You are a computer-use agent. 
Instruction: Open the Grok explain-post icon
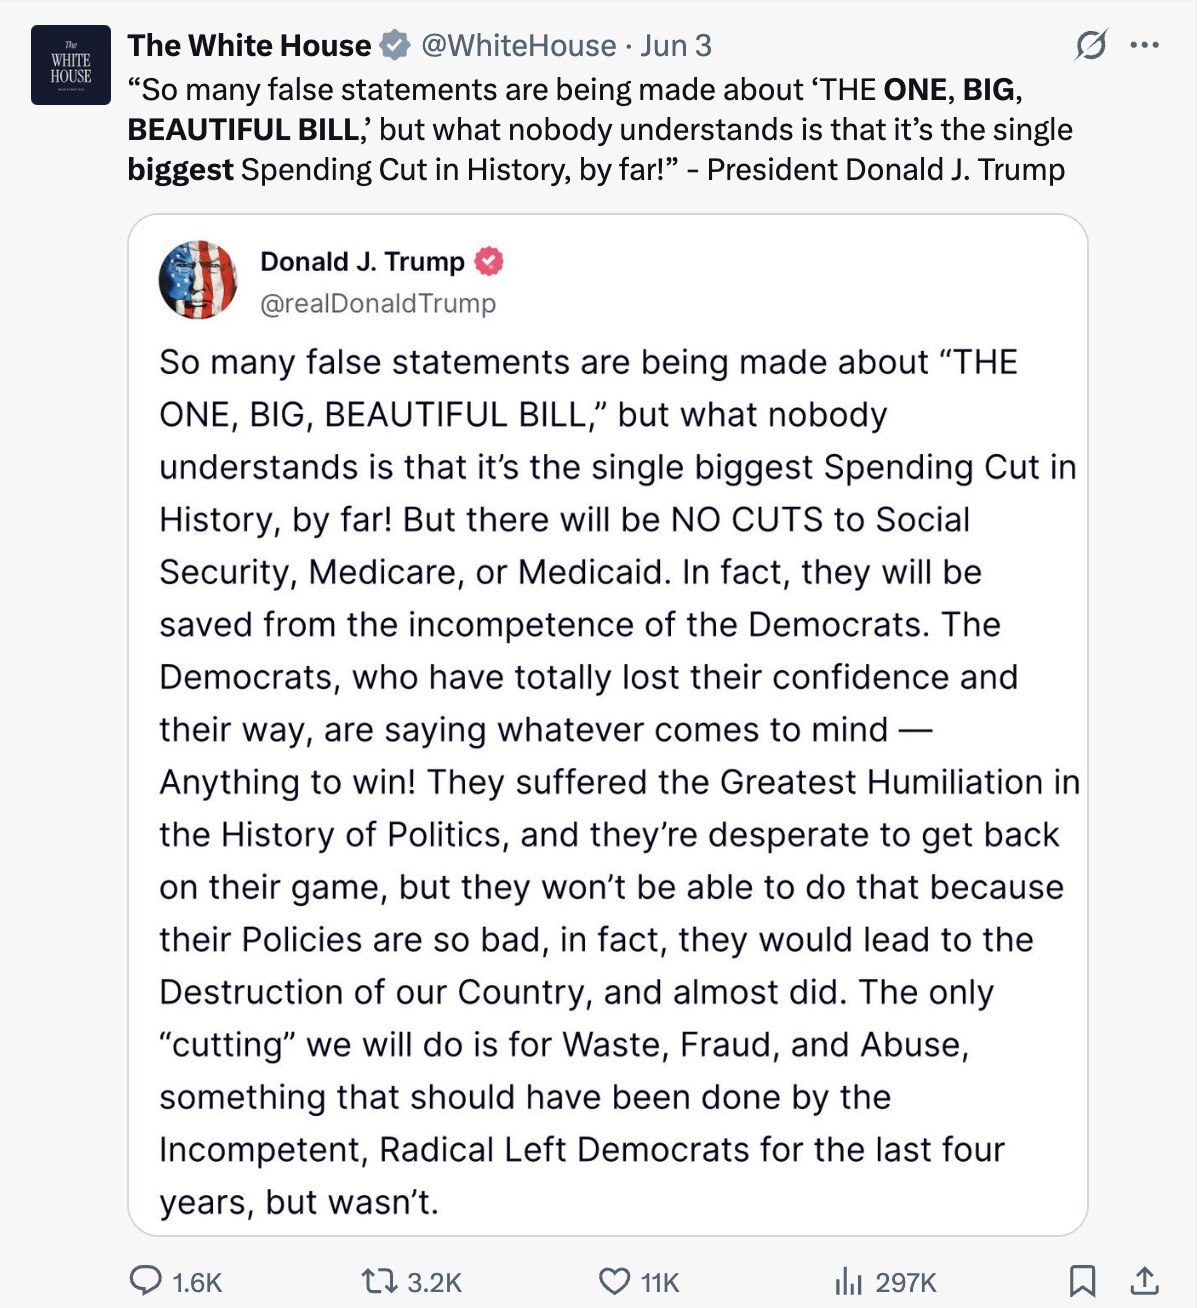point(1089,46)
